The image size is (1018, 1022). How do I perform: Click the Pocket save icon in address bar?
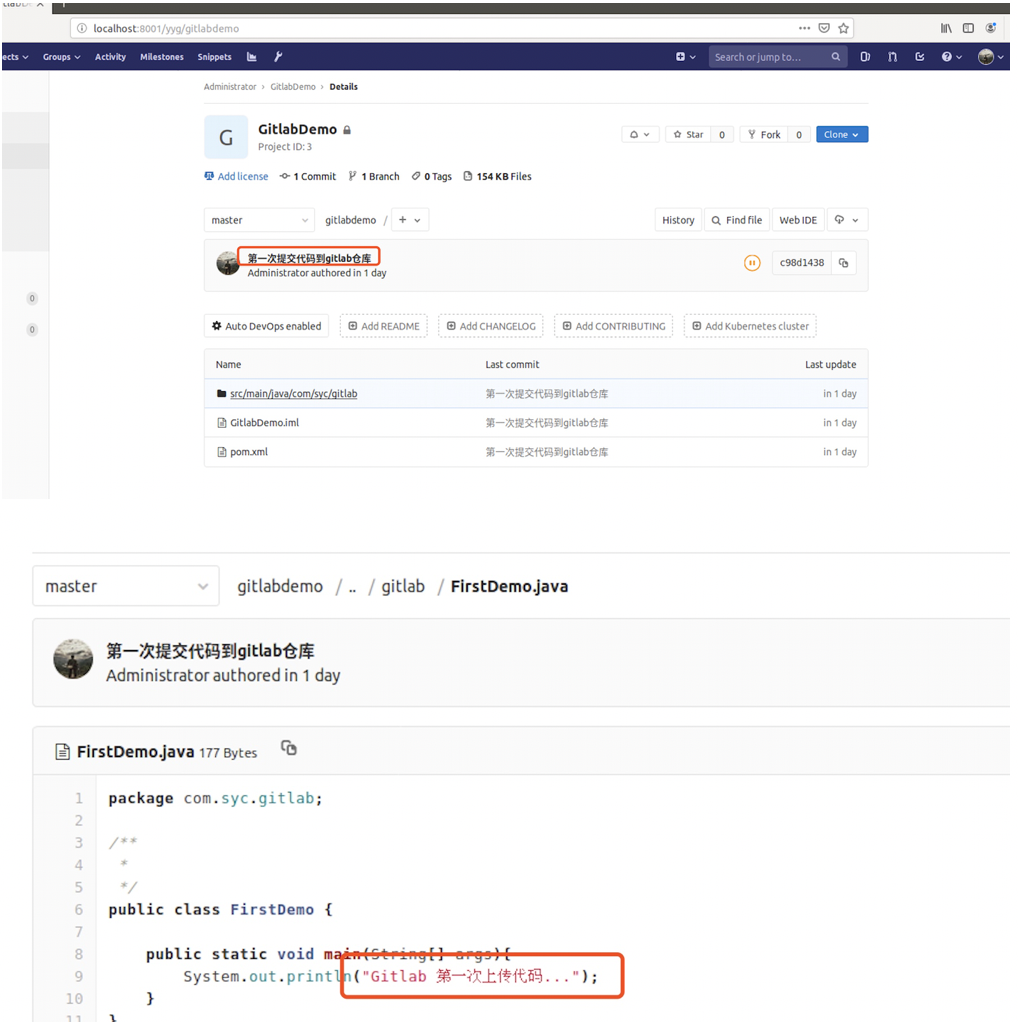click(824, 28)
